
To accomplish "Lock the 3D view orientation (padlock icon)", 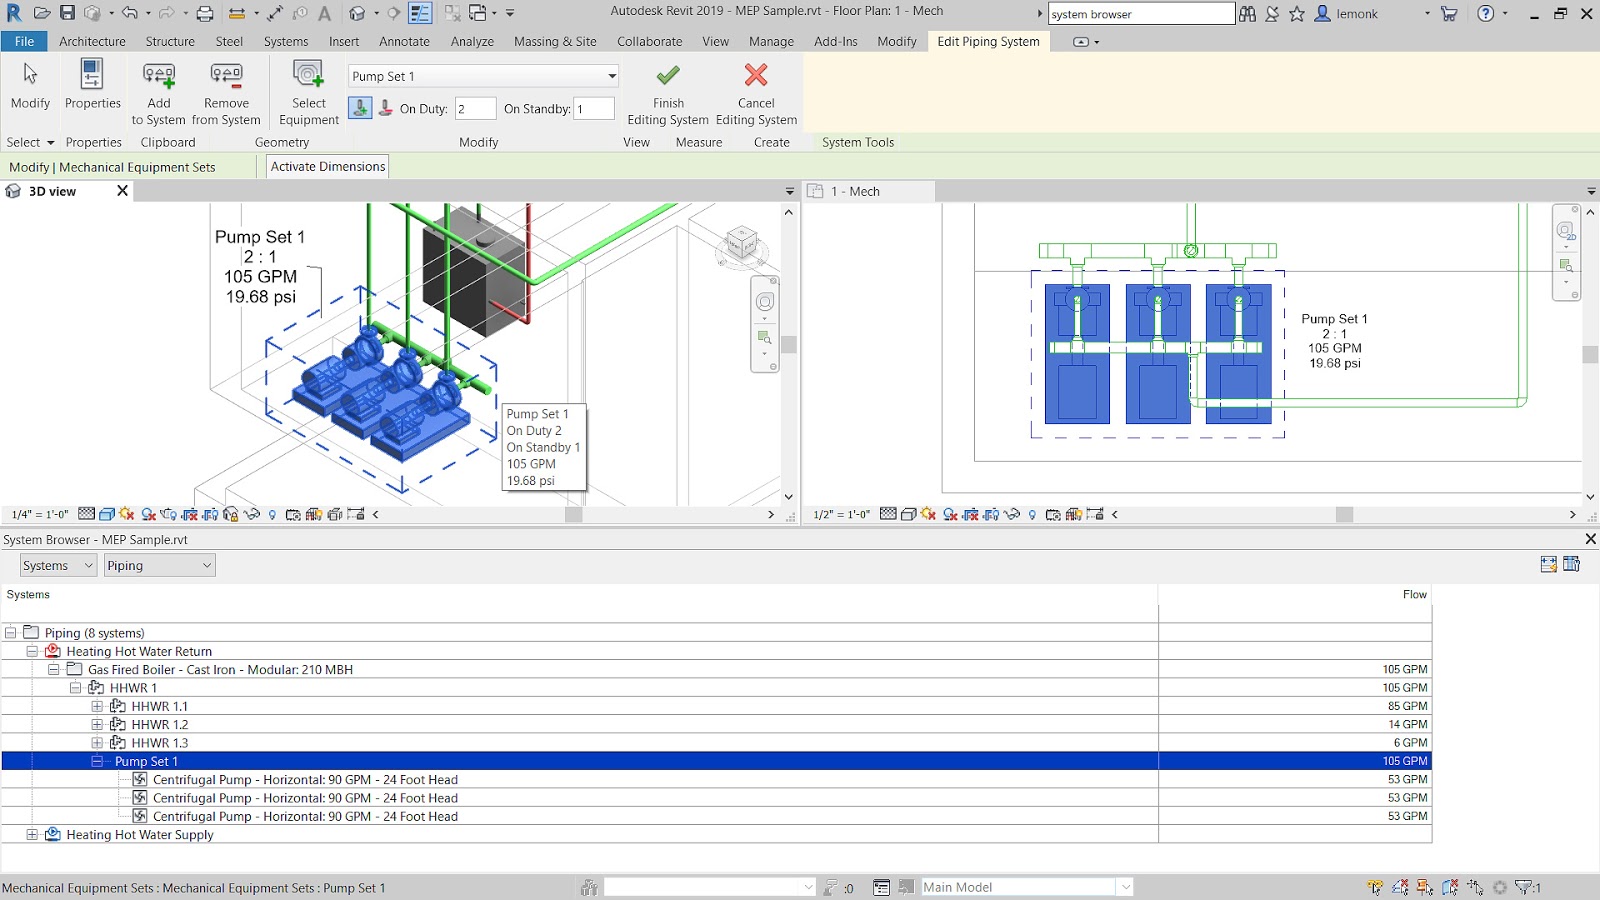I will pos(232,514).
